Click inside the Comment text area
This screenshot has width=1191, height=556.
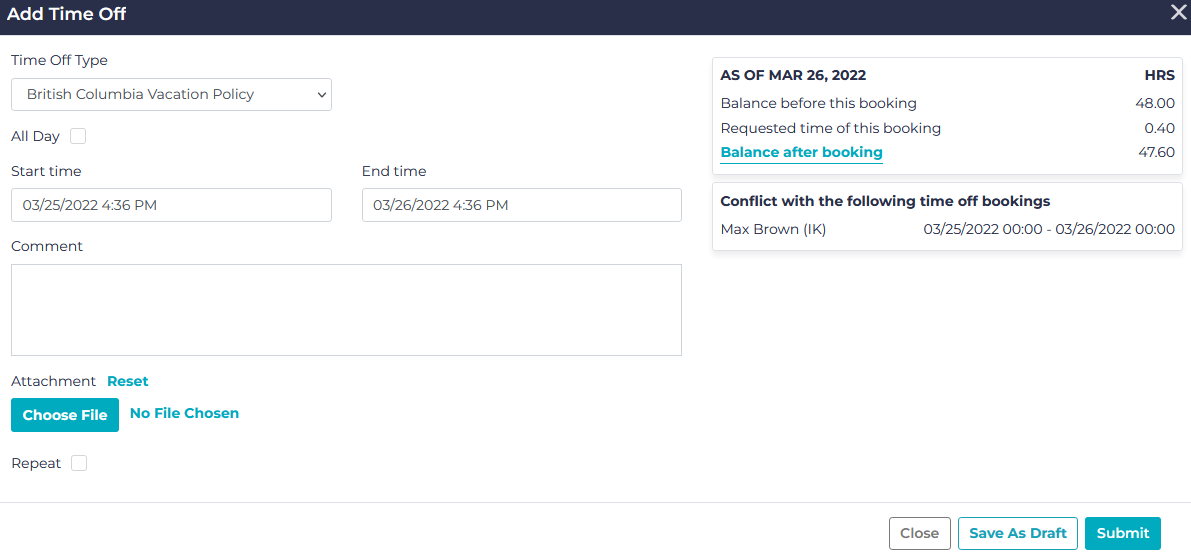tap(346, 310)
